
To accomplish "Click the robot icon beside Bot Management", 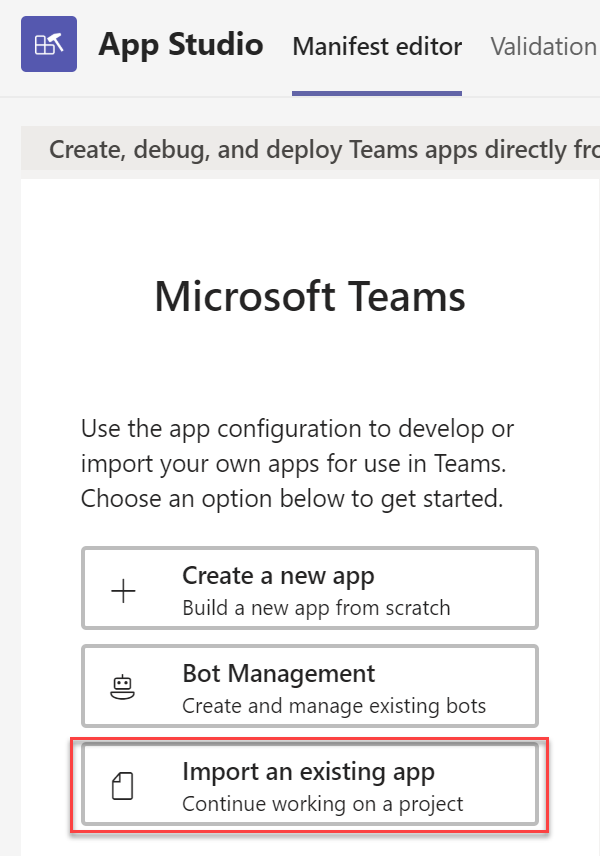I will tap(123, 687).
